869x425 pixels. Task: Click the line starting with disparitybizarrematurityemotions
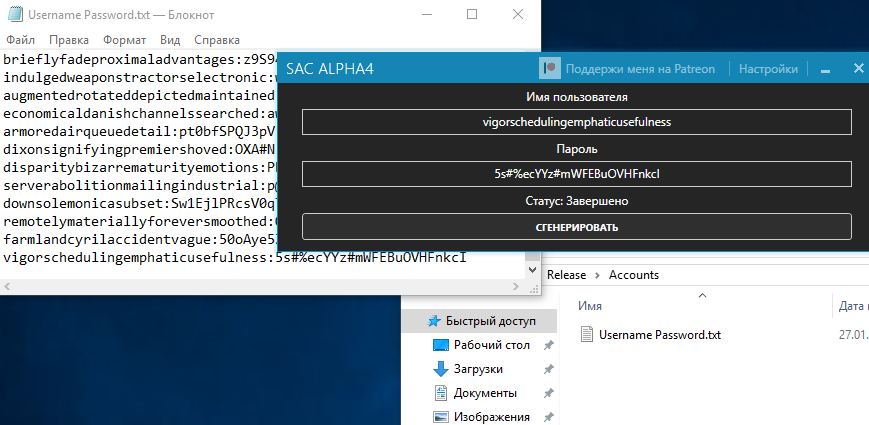(139, 167)
